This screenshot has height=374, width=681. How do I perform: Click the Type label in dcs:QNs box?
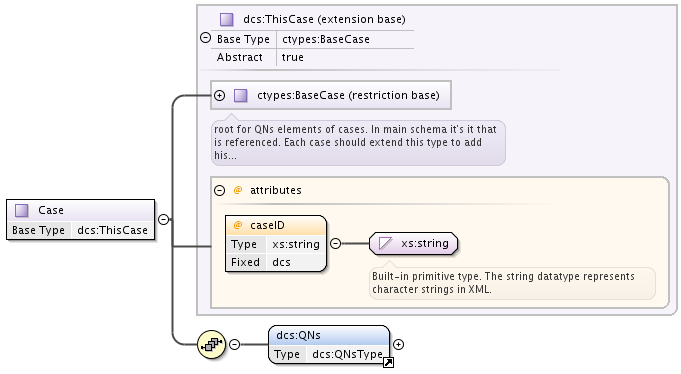287,354
